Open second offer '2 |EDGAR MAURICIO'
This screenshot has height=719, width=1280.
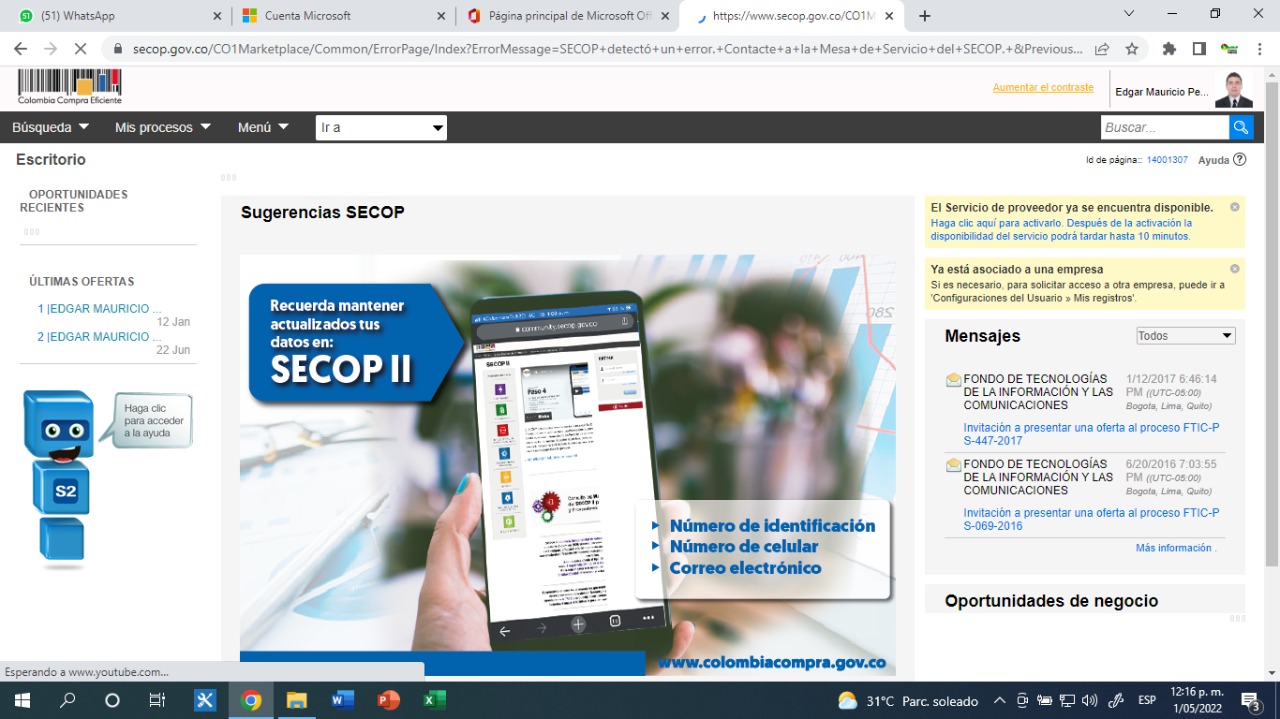point(99,337)
